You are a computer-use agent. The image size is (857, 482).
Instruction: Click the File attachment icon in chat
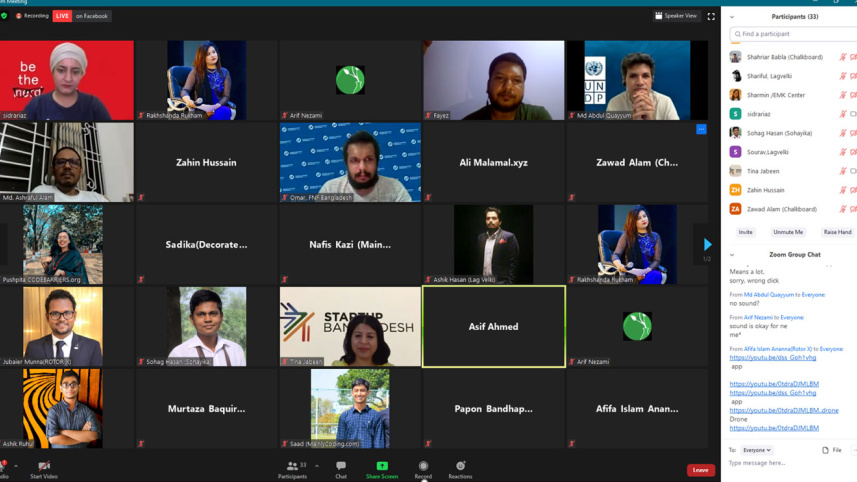[x=831, y=450]
